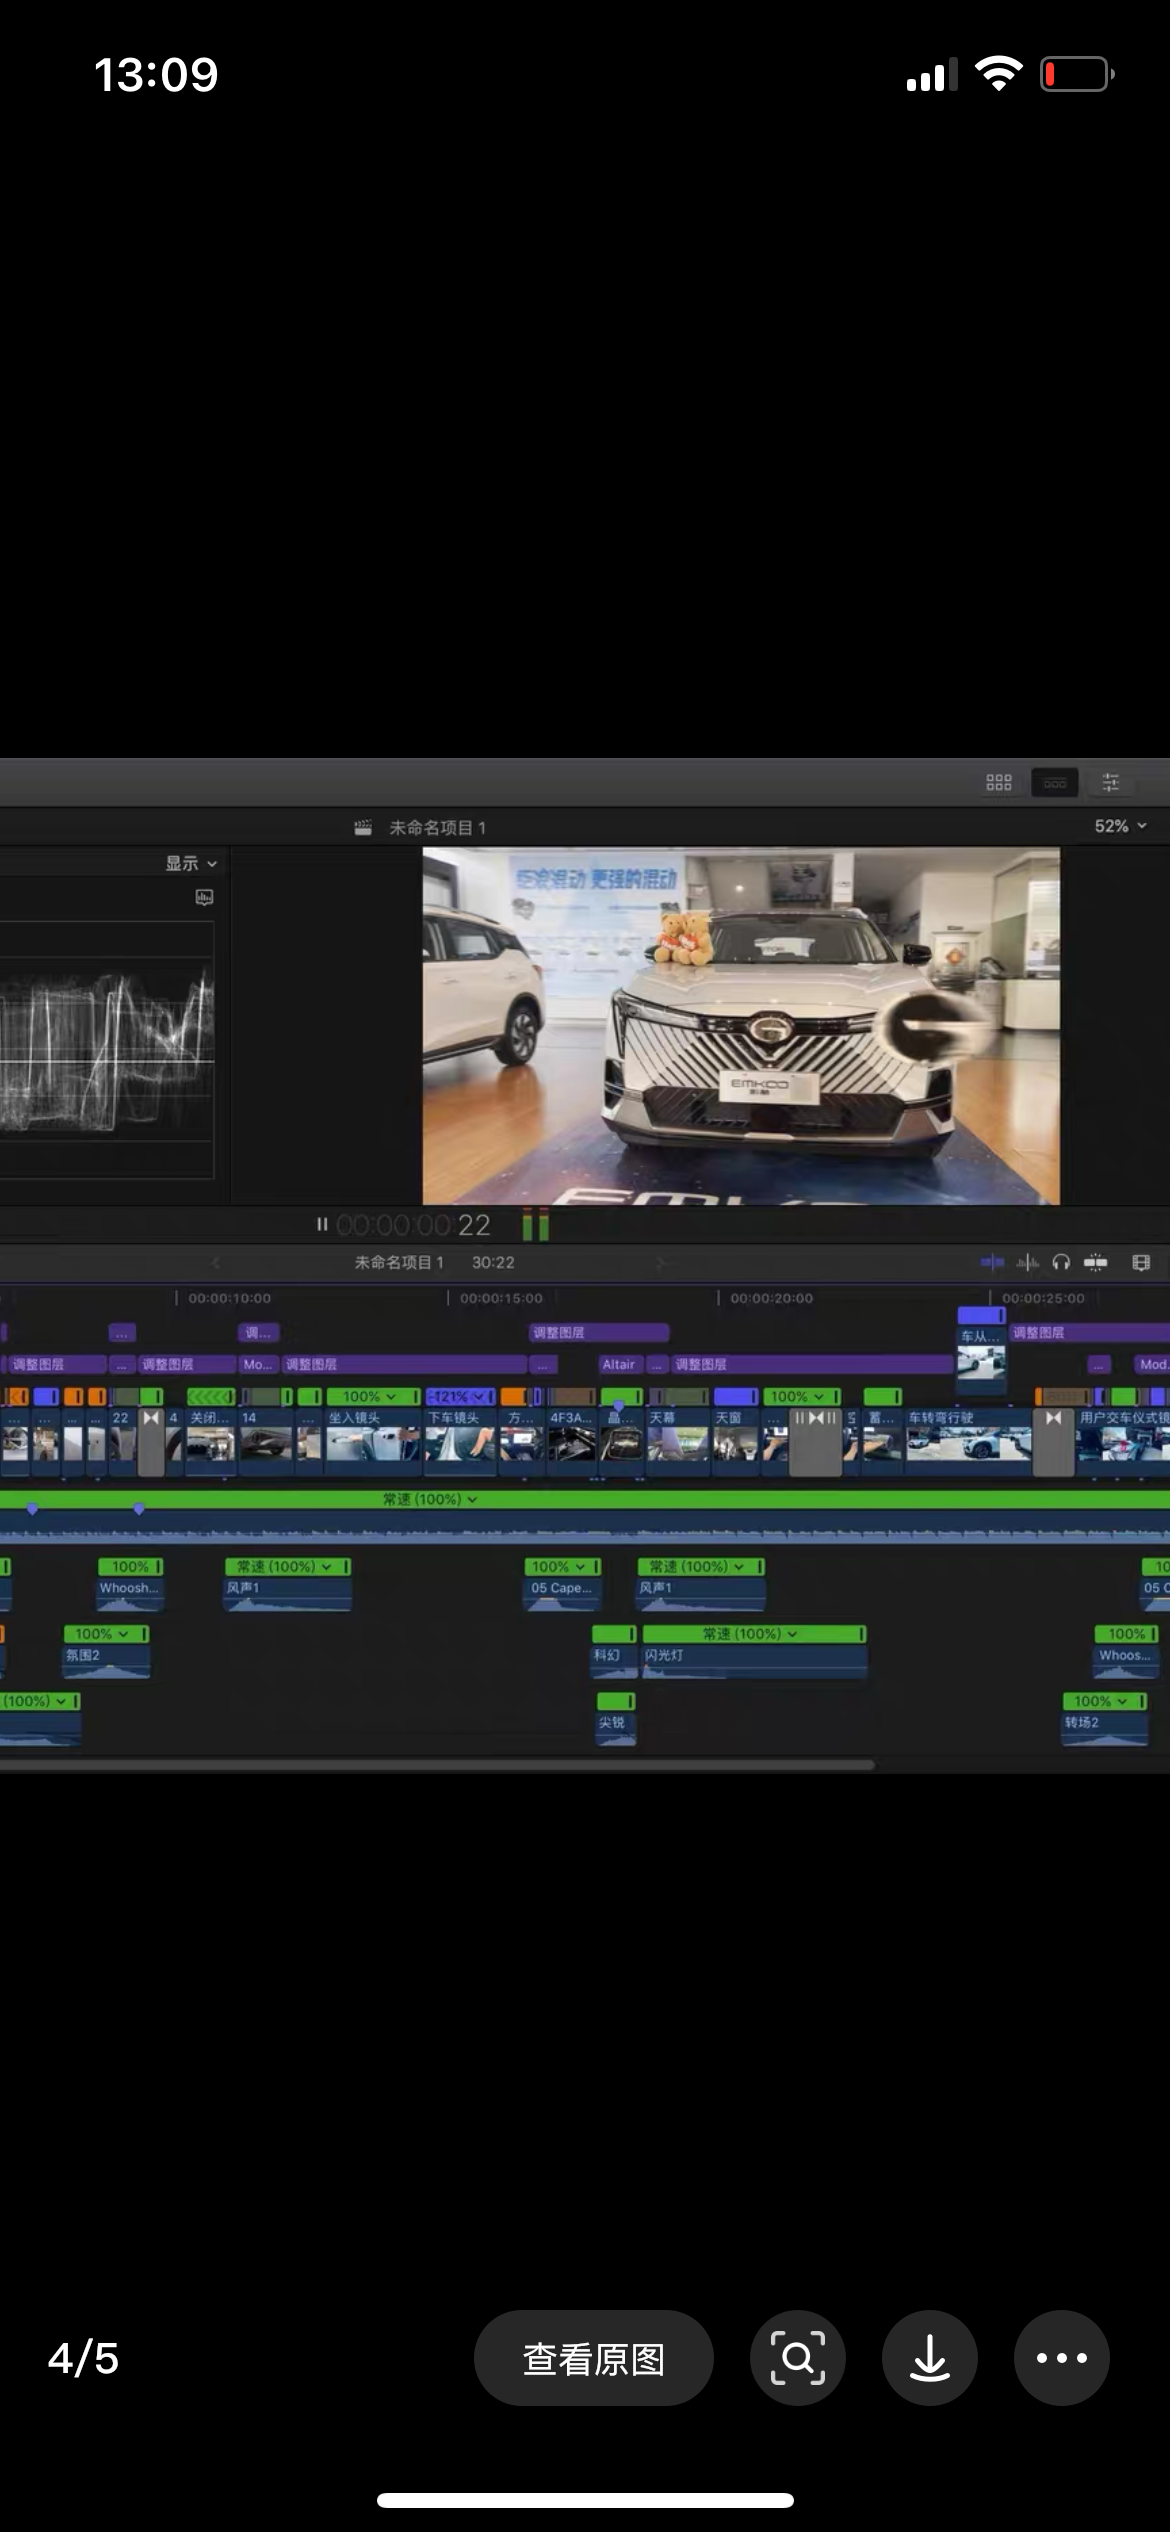The width and height of the screenshot is (1170, 2532).
Task: Select the 坐入镜头 video clip
Action: (373, 1440)
